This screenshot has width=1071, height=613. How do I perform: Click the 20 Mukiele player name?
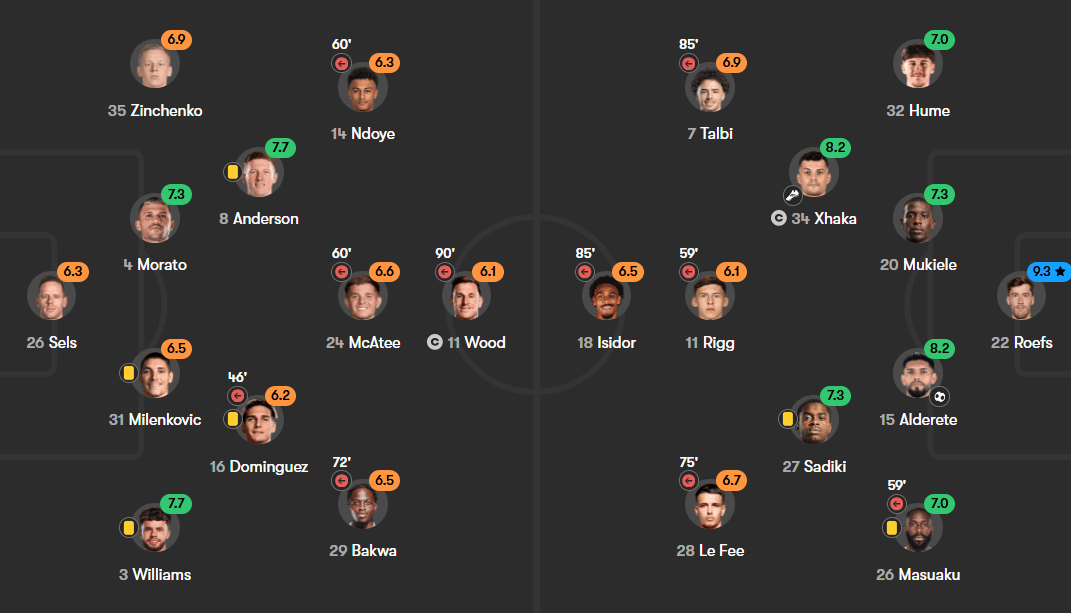(x=918, y=264)
